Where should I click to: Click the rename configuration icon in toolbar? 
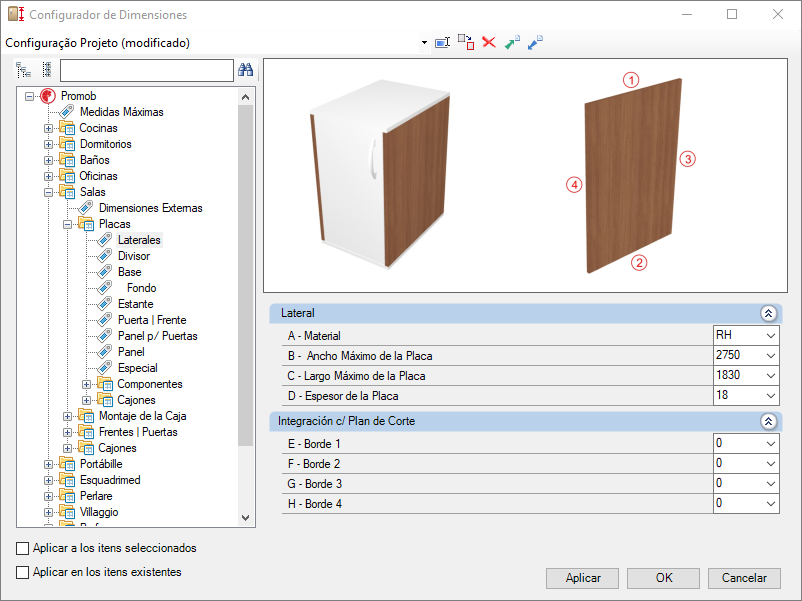[x=442, y=42]
